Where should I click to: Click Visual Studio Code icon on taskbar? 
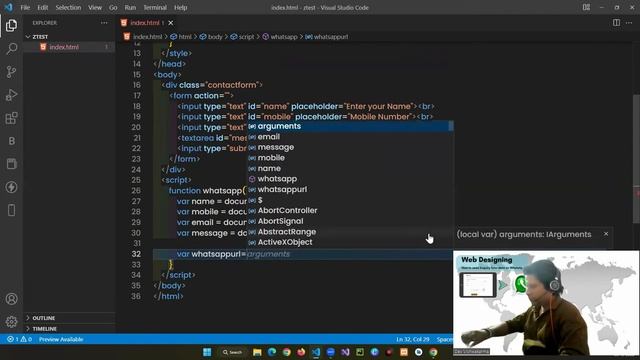[x=316, y=352]
